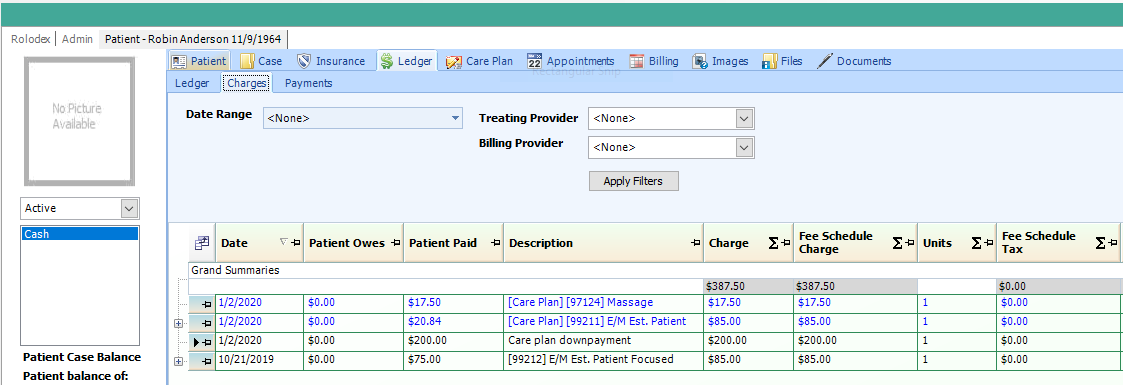Switch to the Payments sub-tab

[309, 83]
